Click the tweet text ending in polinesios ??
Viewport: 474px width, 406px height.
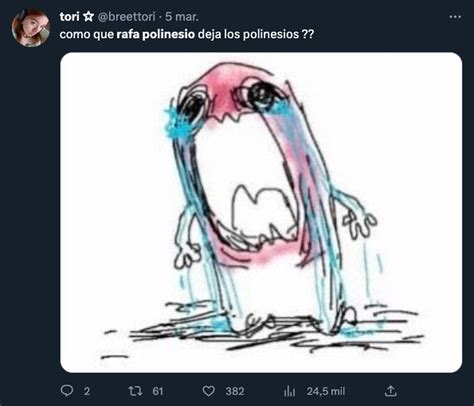[187, 34]
